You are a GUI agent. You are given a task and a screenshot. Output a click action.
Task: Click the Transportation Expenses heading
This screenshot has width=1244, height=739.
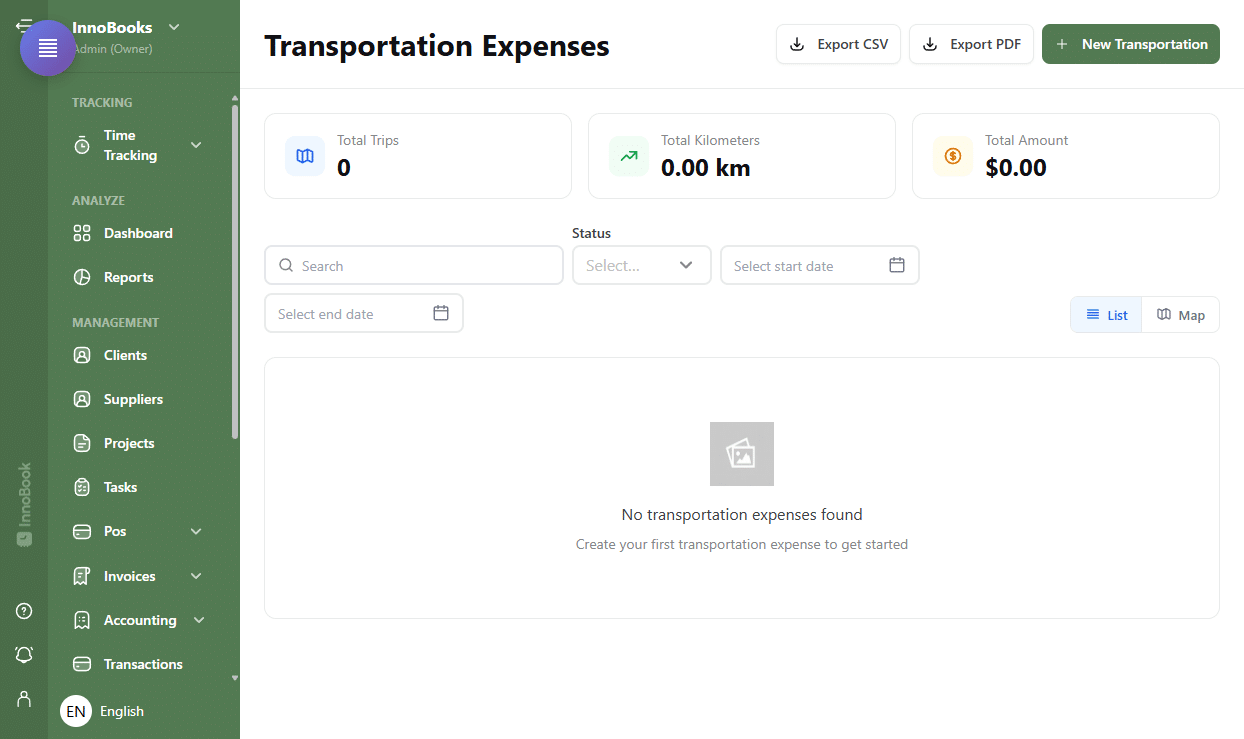[437, 46]
